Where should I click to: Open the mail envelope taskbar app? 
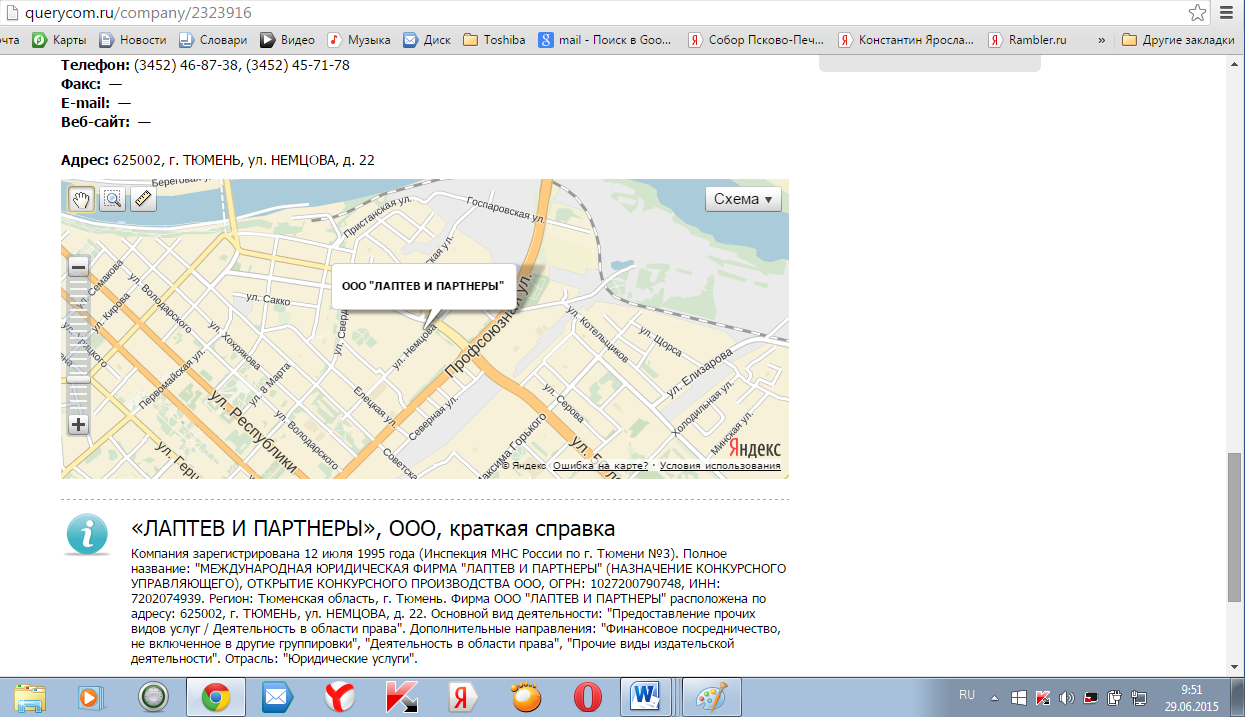pyautogui.click(x=276, y=696)
